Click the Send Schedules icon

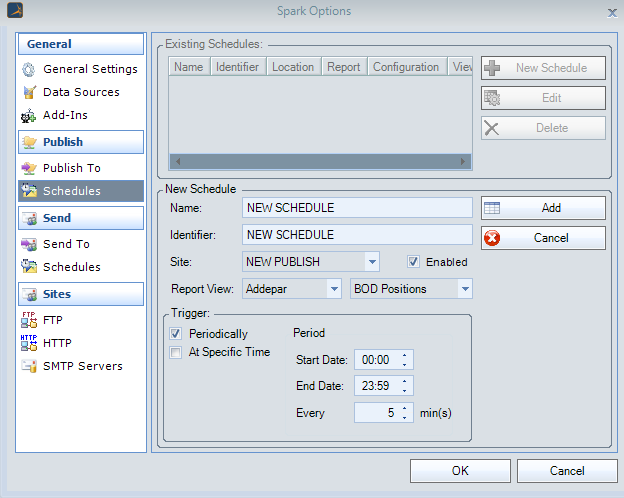[x=29, y=266]
